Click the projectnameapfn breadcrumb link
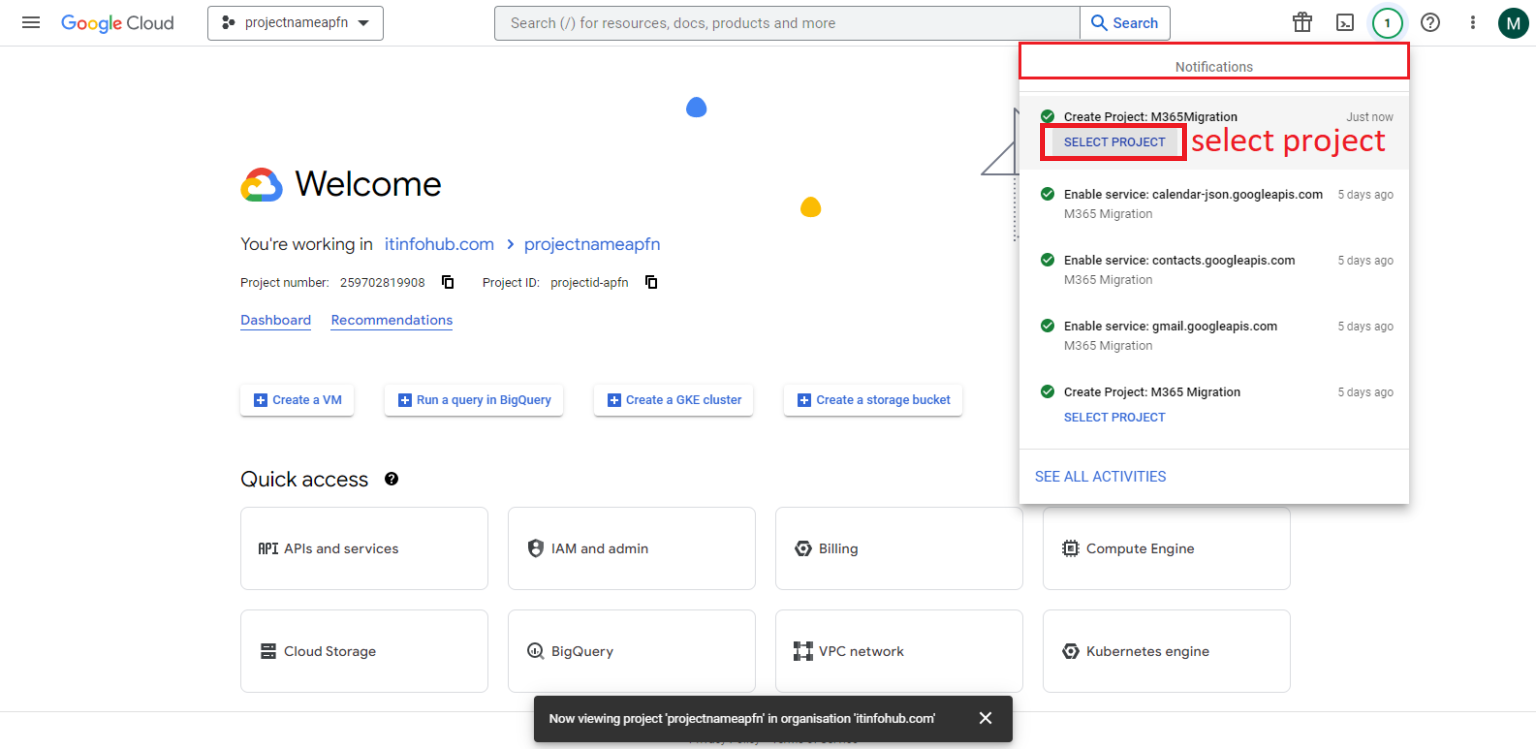Screen dimensions: 1536x749 point(592,244)
